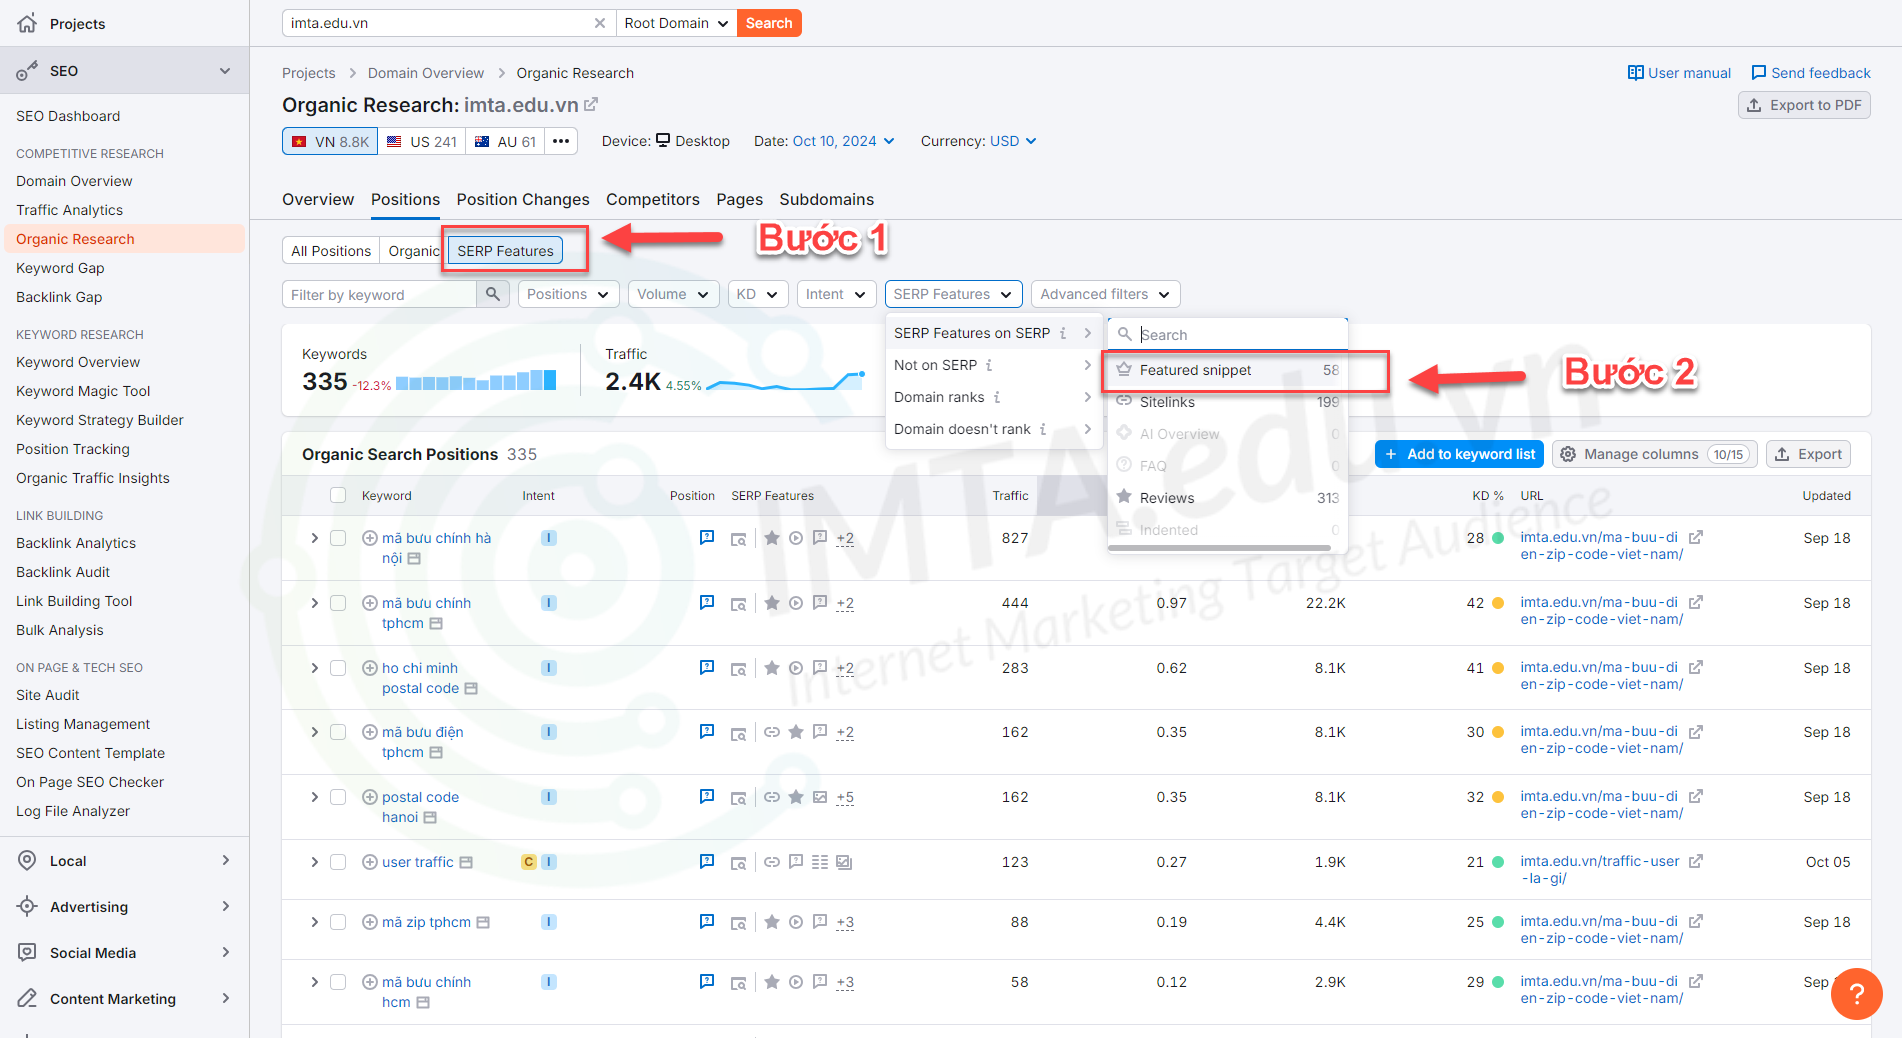
Task: Click the Traffic trend line chart
Action: (x=786, y=381)
